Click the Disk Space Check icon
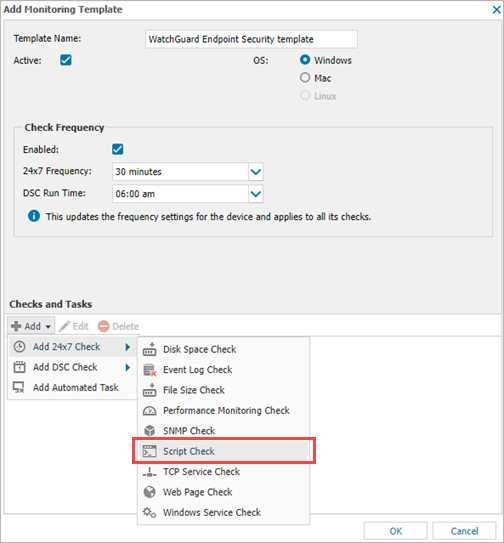The height and width of the screenshot is (543, 504). pyautogui.click(x=149, y=349)
